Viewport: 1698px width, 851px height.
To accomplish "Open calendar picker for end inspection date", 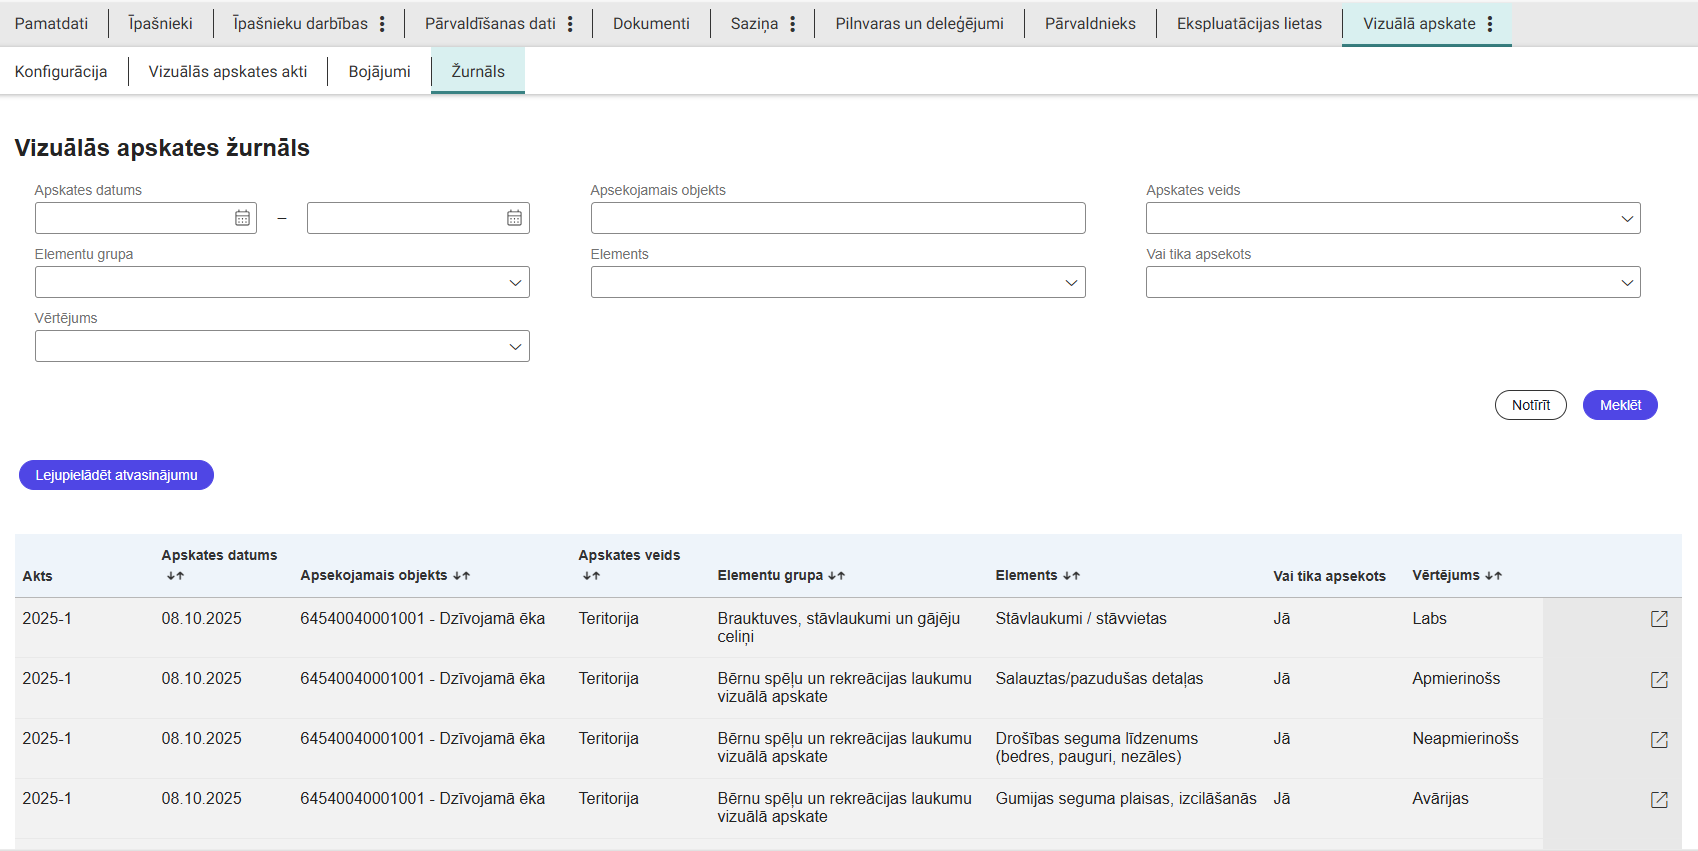I will coord(514,218).
